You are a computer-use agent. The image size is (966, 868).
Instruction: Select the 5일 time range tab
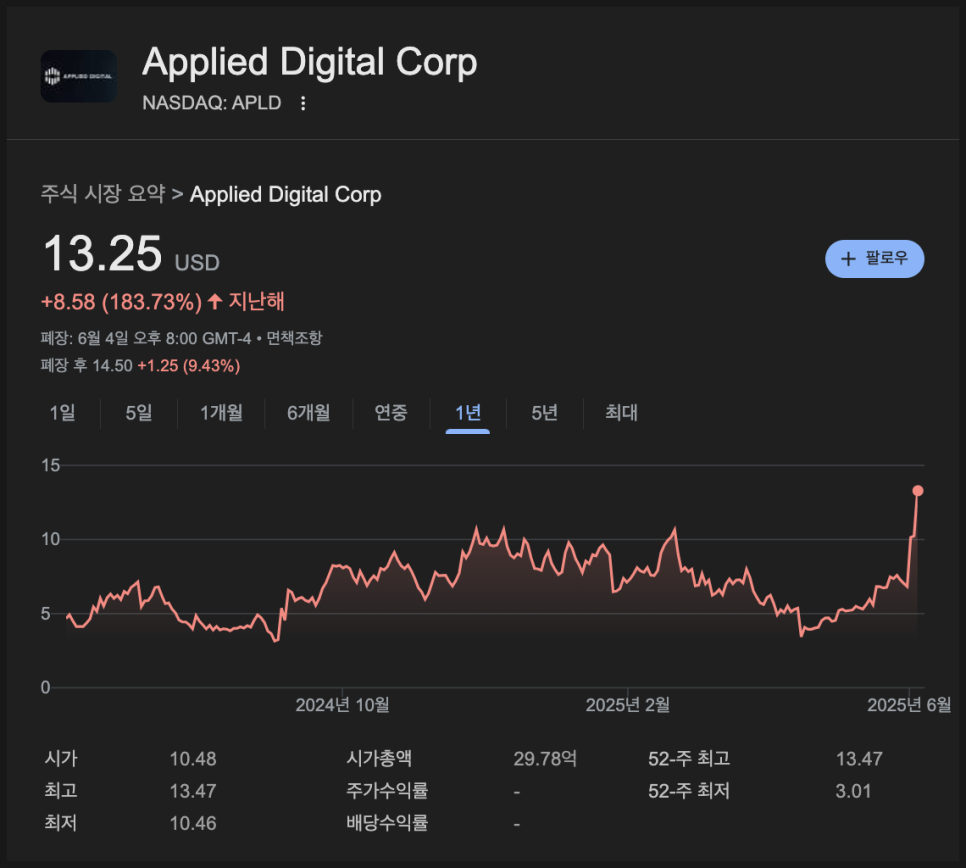(139, 412)
